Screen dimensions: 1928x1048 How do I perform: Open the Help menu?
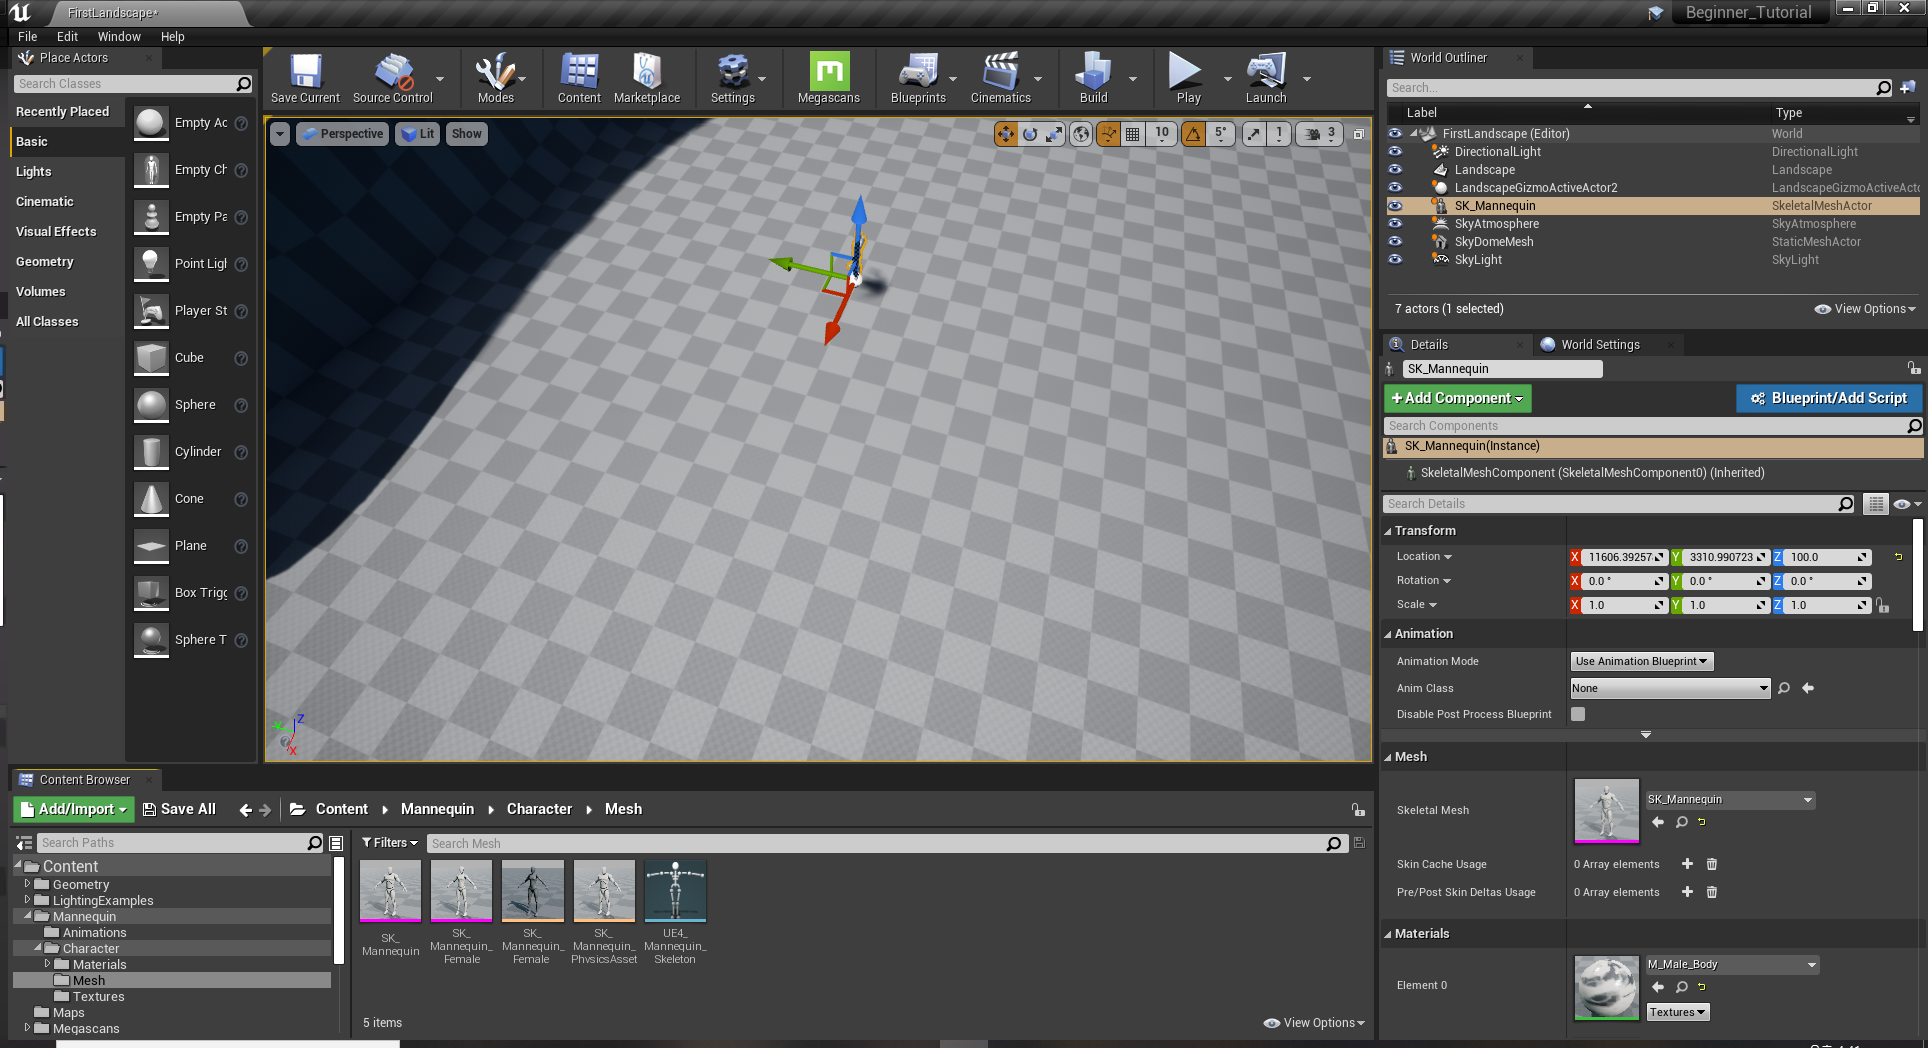[x=173, y=36]
